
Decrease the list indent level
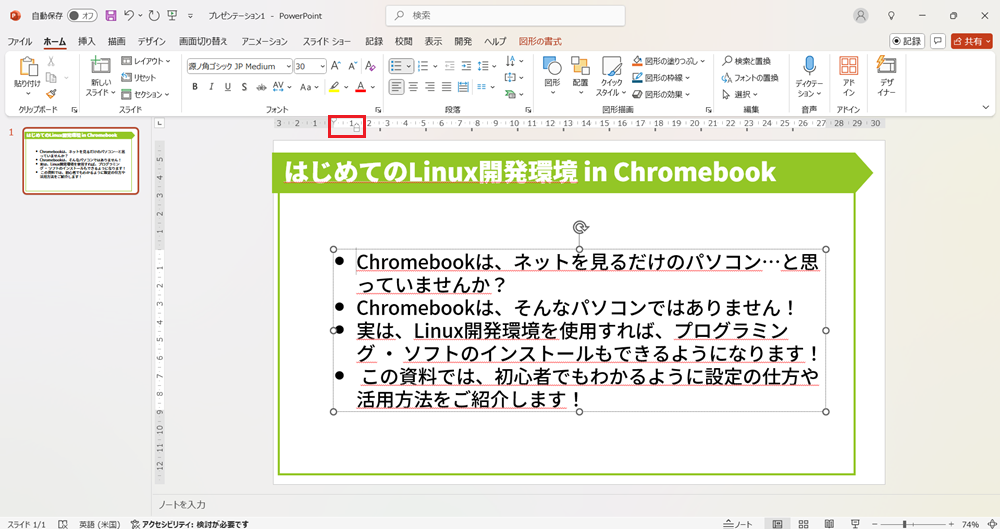(450, 66)
